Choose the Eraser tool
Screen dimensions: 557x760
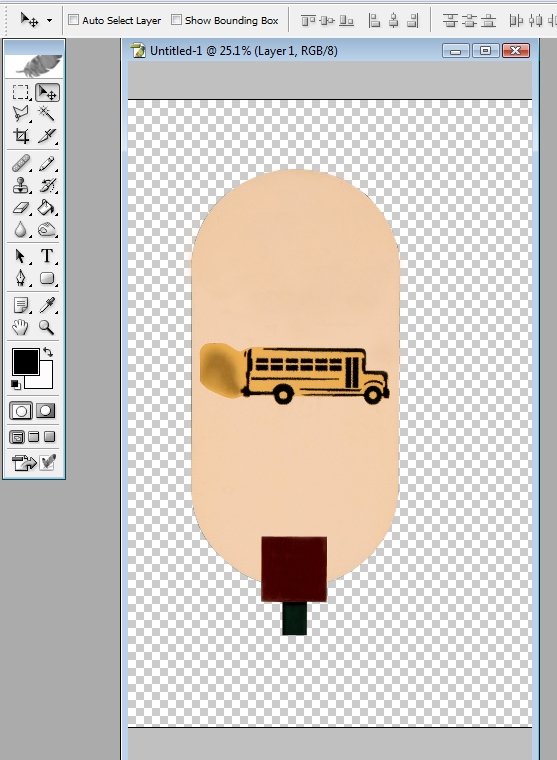(20, 207)
